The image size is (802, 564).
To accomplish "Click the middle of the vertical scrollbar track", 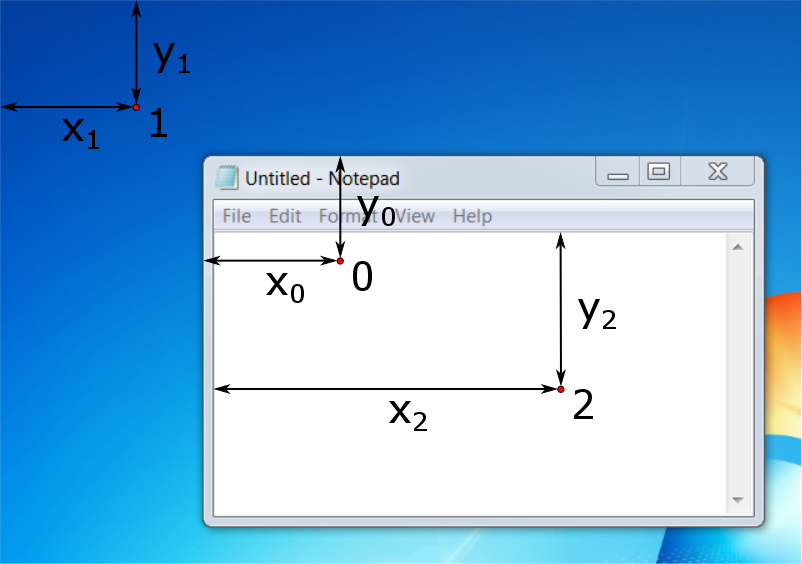I will point(738,373).
